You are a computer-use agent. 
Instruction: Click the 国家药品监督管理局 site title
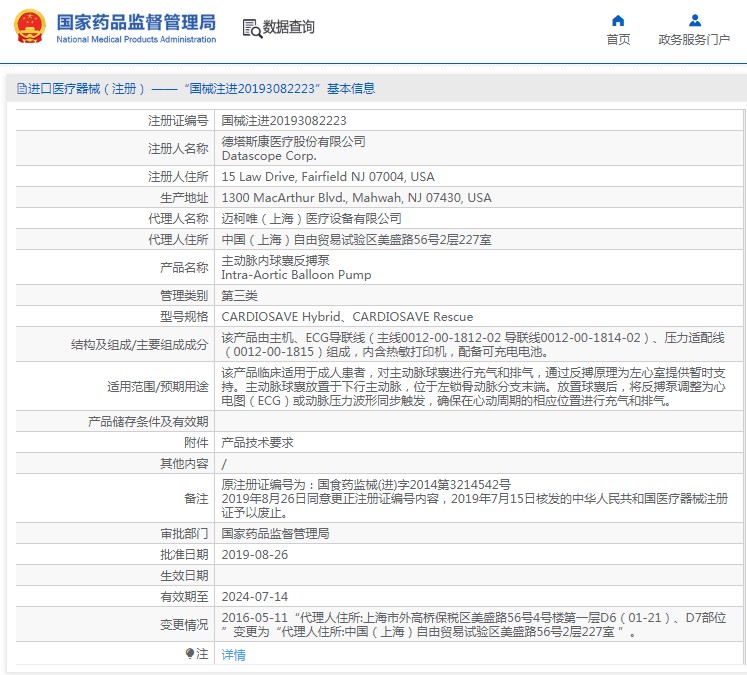(x=136, y=21)
